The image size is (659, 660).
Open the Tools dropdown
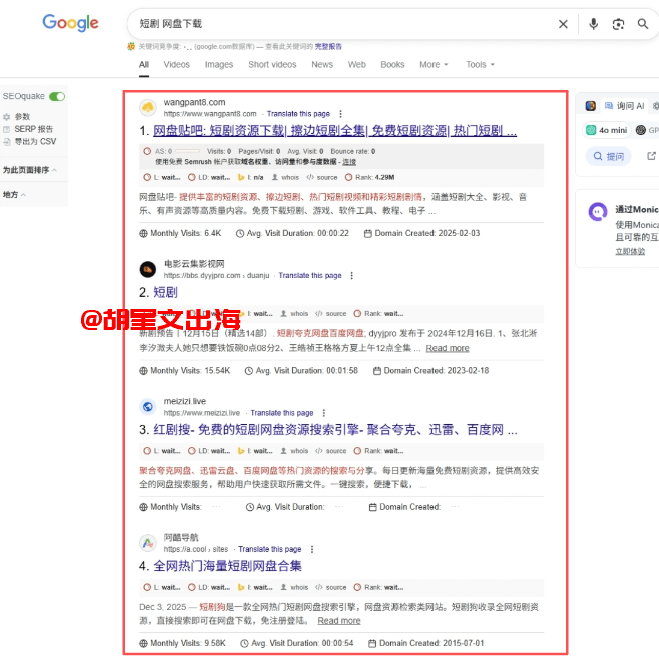coord(480,64)
